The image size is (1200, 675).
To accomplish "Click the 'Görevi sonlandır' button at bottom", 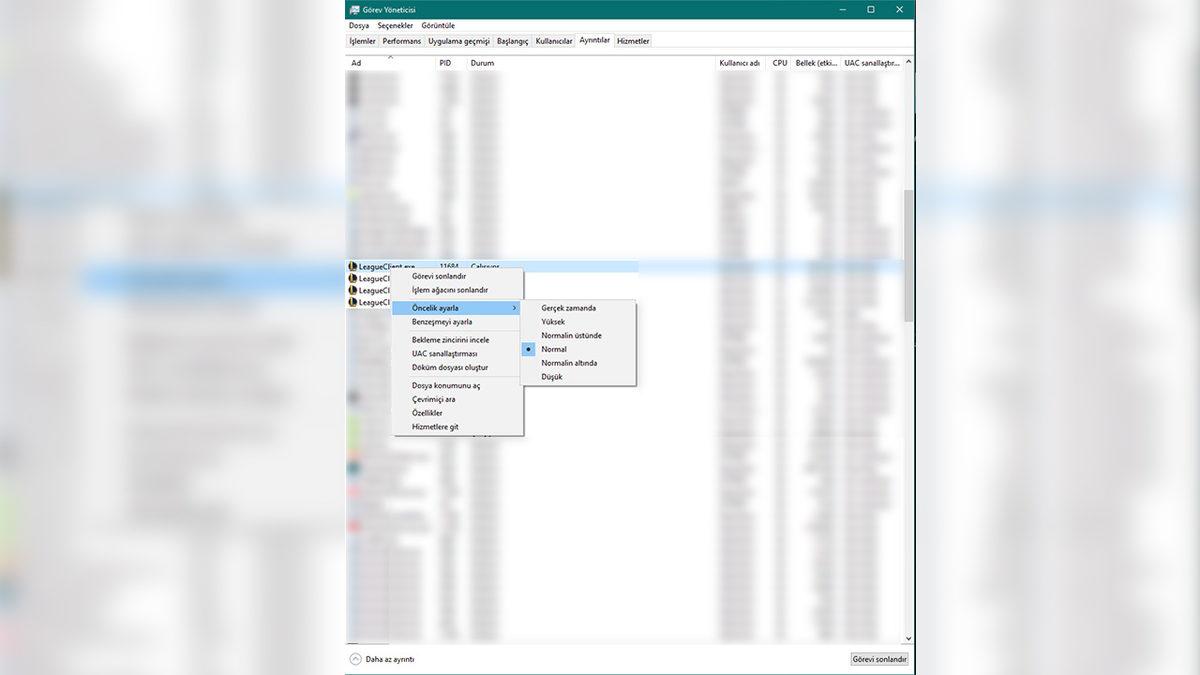I will point(879,659).
